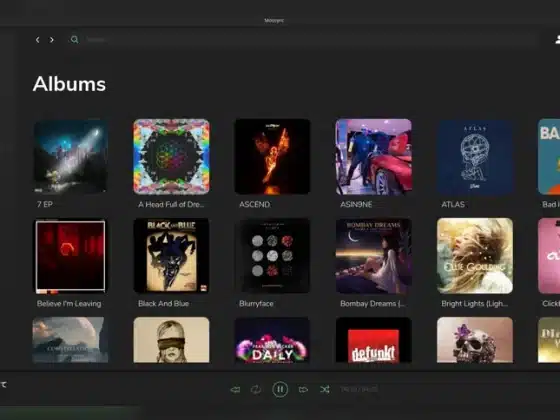Skip to the previous track

click(235, 389)
